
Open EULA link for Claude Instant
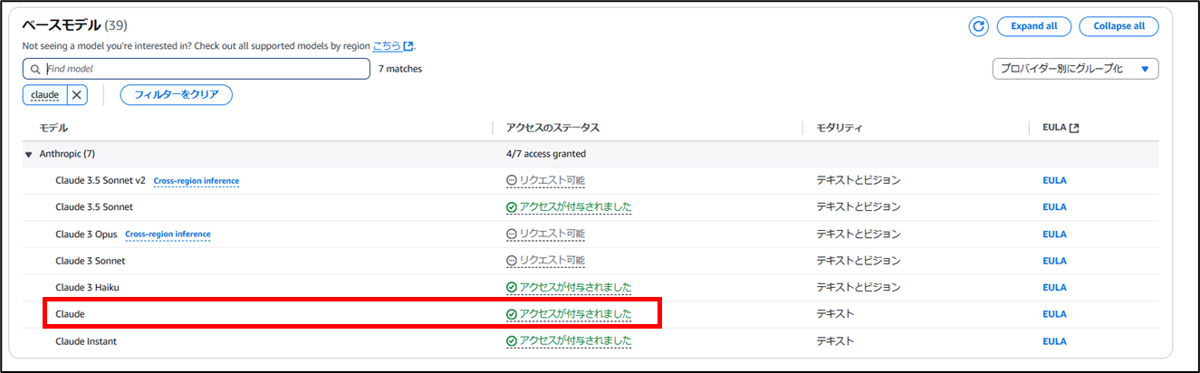(1055, 341)
